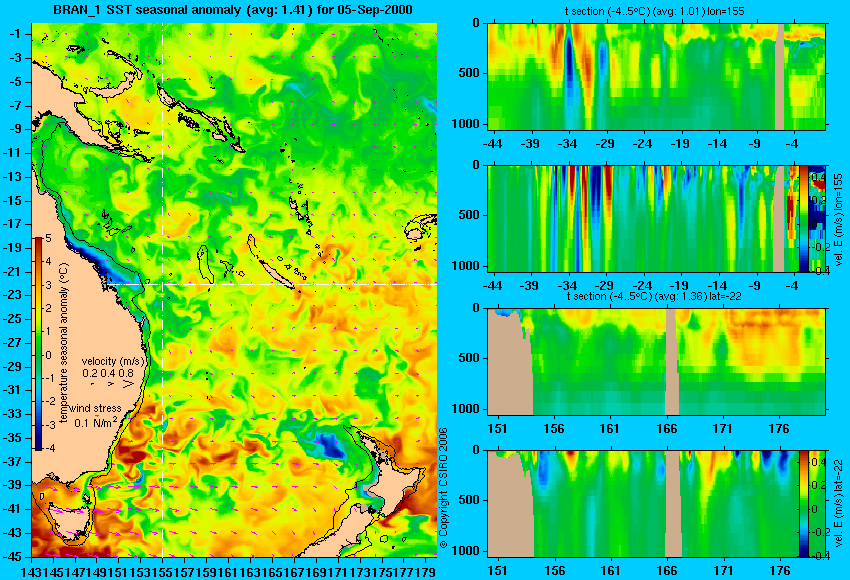Click the 'velocity (m/s)' legend label

[x=113, y=361]
